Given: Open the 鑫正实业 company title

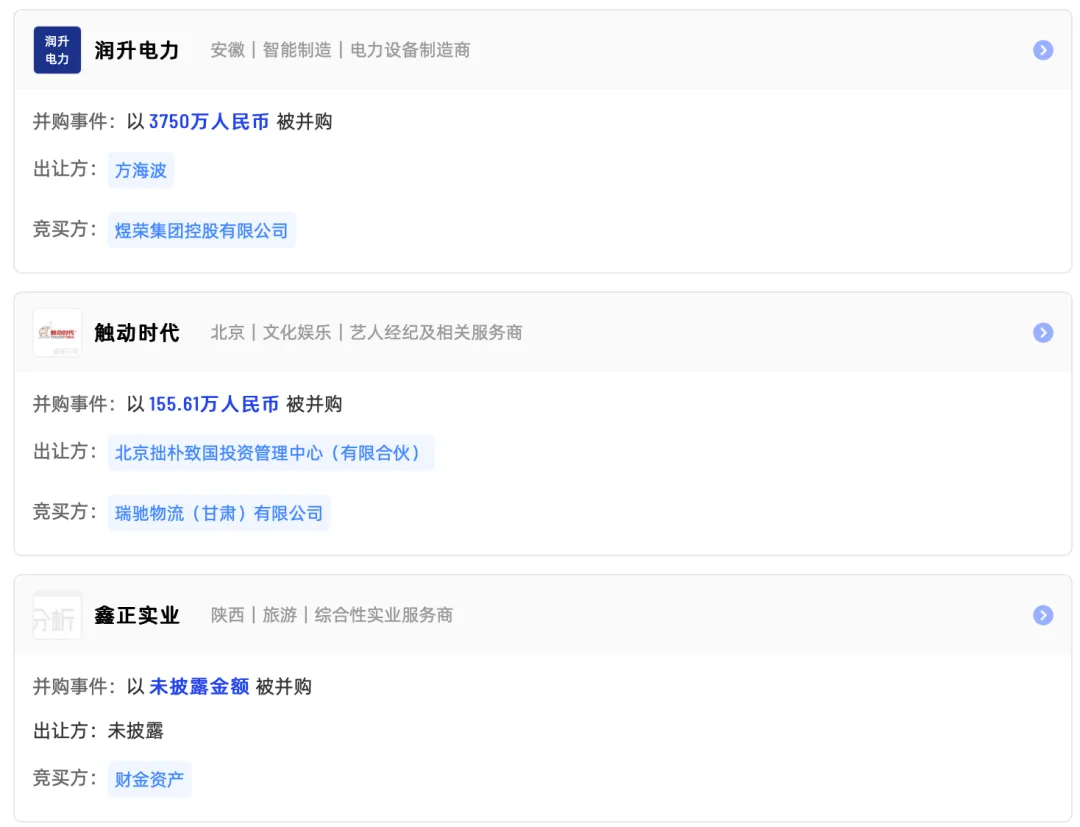Looking at the screenshot, I should (136, 615).
